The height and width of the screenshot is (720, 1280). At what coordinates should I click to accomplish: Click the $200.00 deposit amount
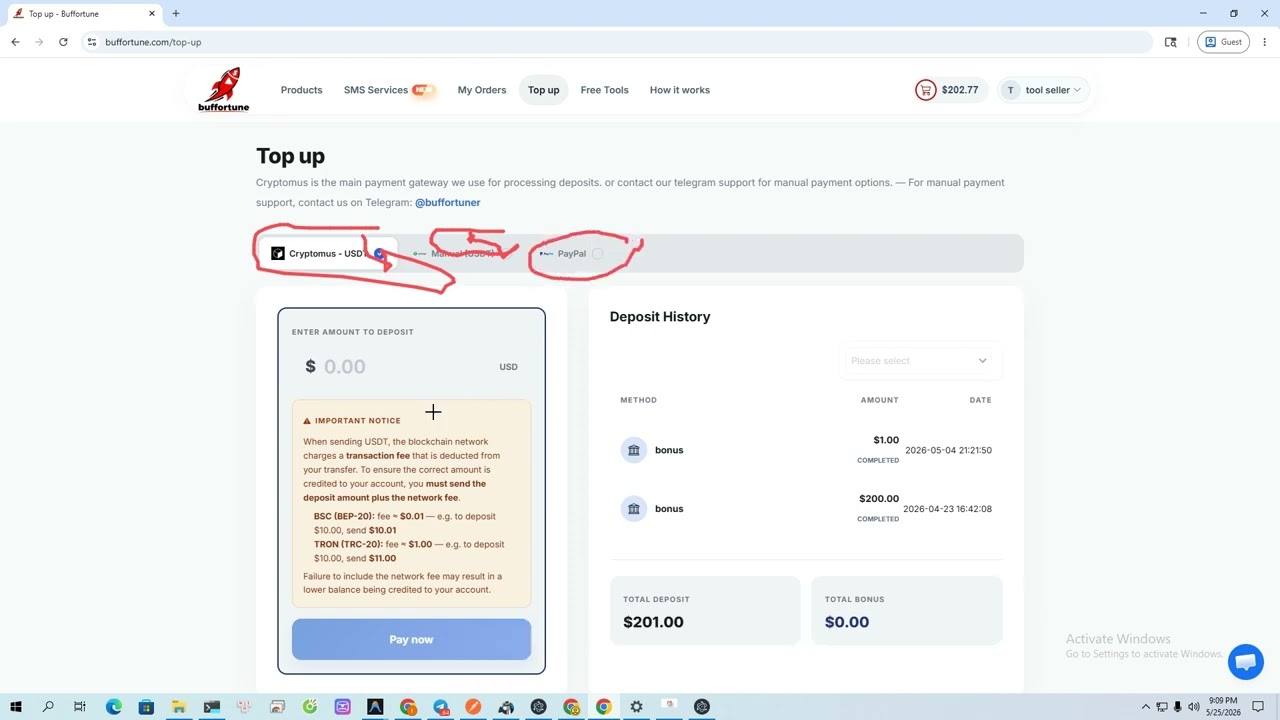(x=879, y=499)
